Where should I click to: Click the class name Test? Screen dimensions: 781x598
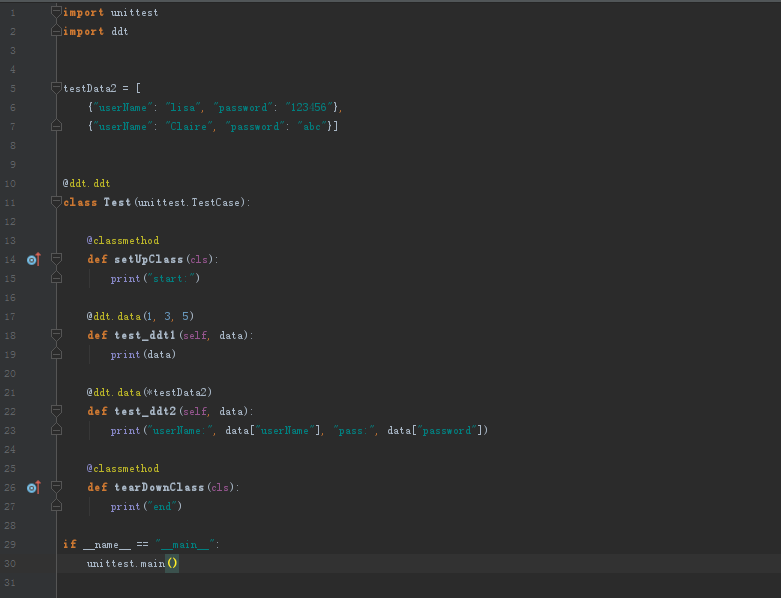click(x=117, y=202)
